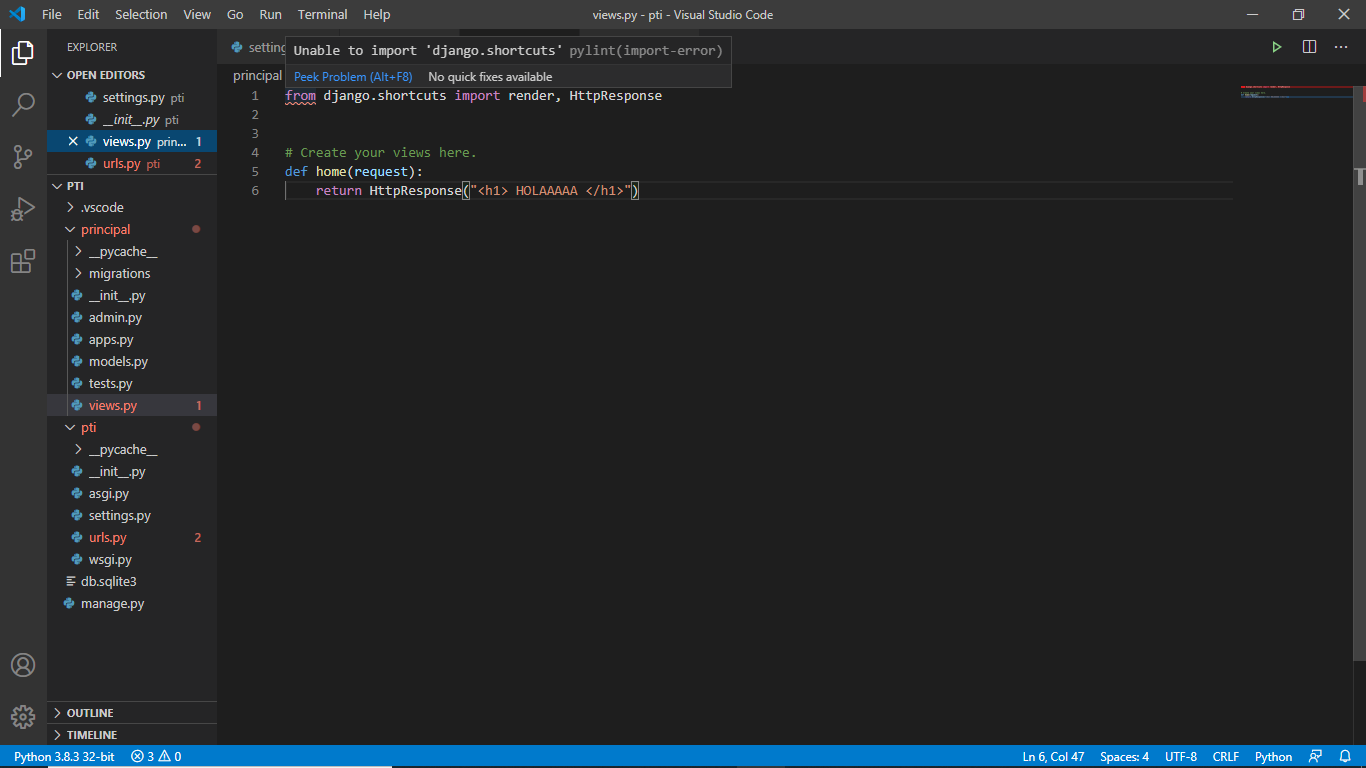This screenshot has width=1366, height=768.
Task: Open the File menu
Action: coord(52,14)
